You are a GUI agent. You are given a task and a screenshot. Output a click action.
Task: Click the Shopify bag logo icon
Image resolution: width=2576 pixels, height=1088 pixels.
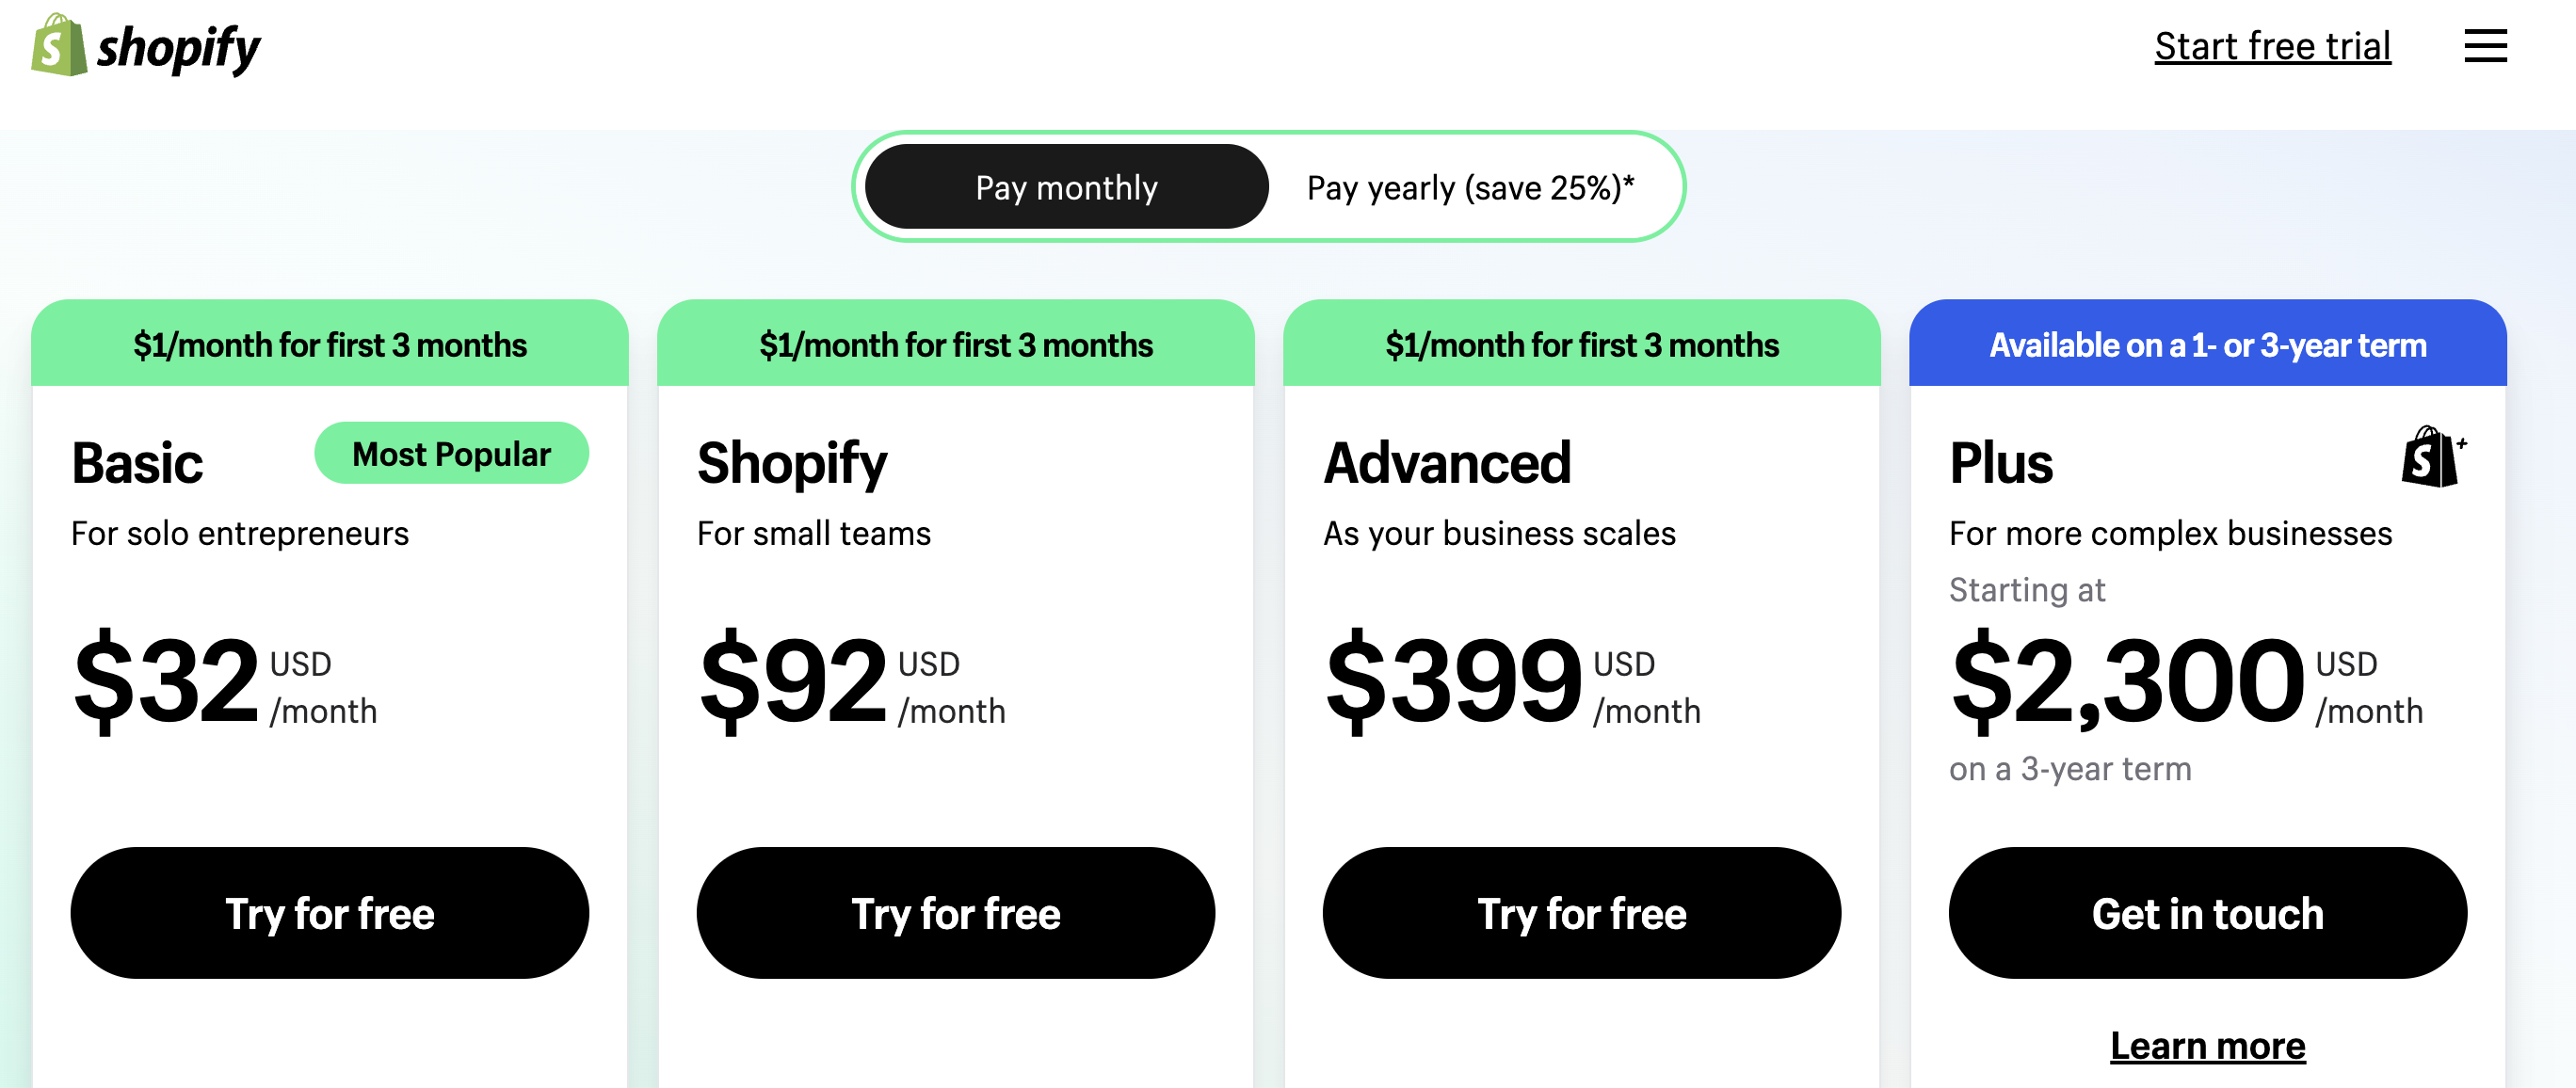(x=58, y=45)
